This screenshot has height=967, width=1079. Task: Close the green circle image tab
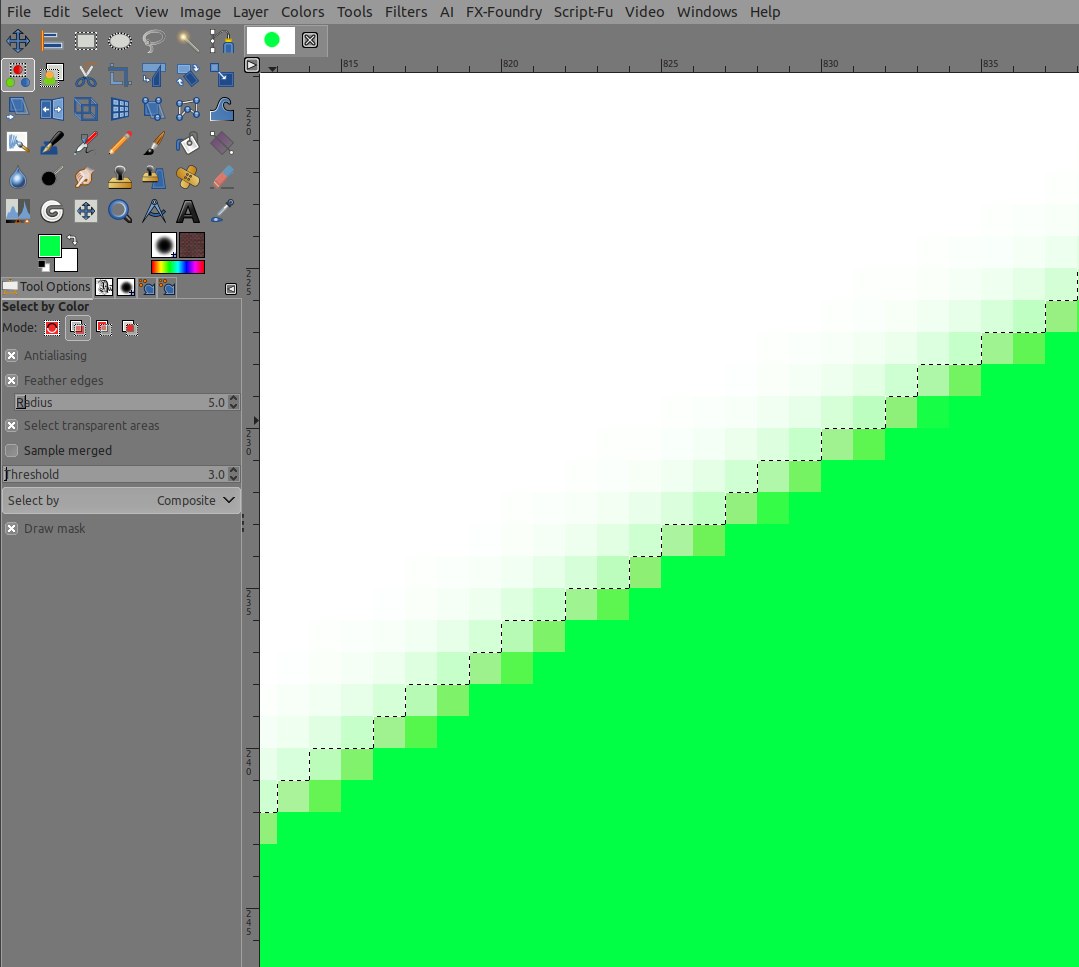310,41
